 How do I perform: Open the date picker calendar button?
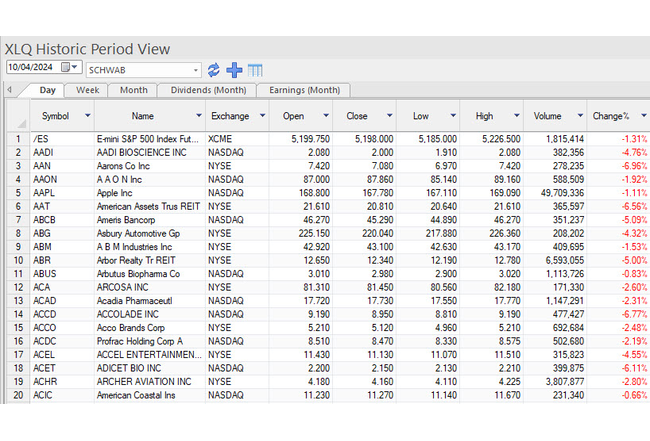tap(71, 68)
